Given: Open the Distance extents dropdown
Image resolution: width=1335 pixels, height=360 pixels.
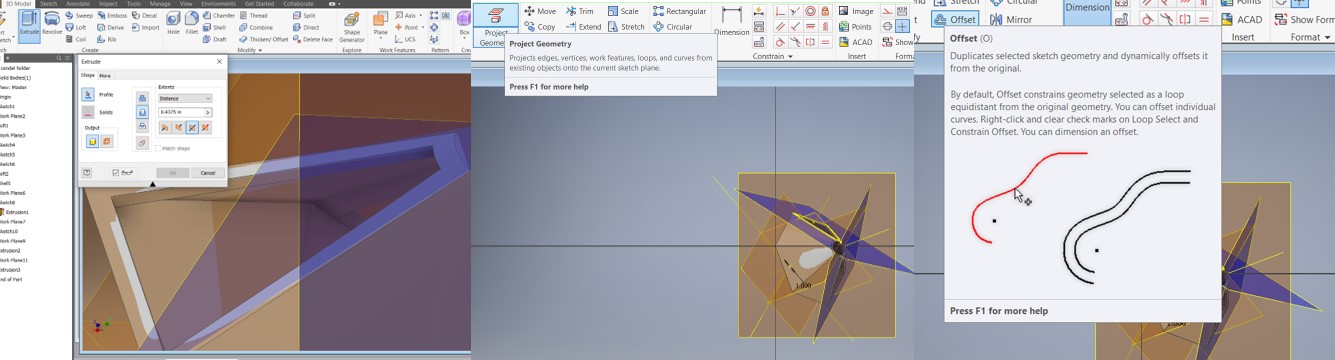Looking at the screenshot, I should tap(186, 98).
